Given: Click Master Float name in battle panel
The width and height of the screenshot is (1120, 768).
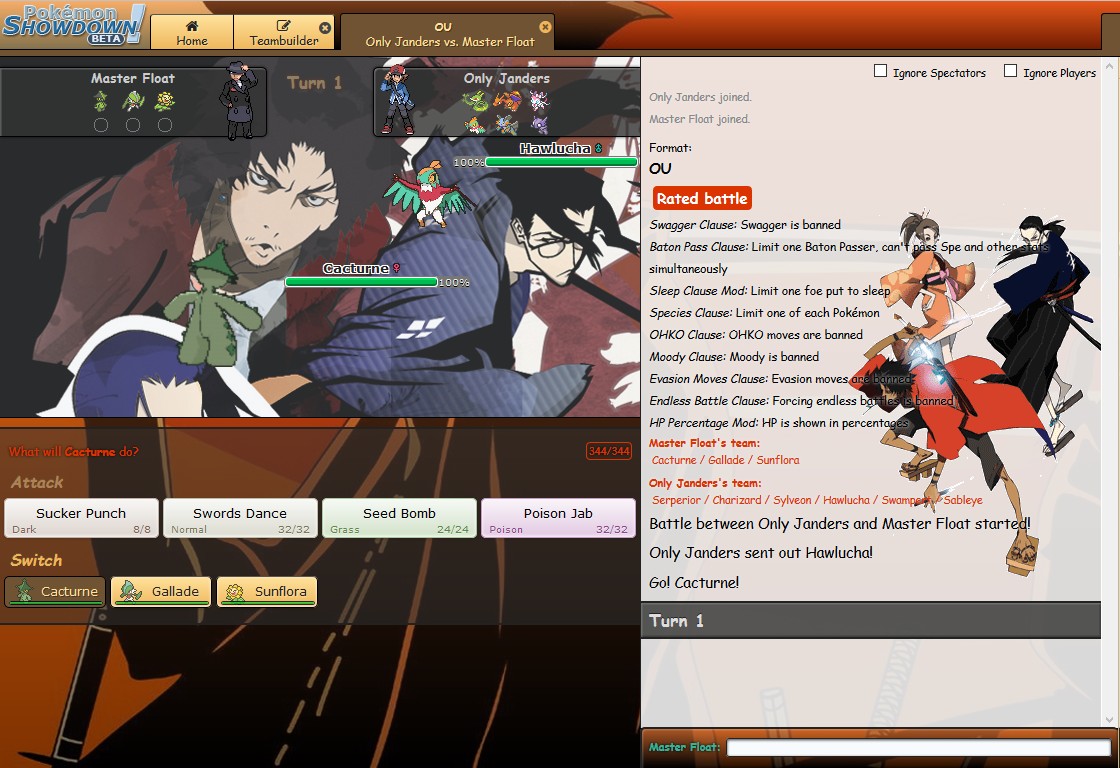Looking at the screenshot, I should coord(132,79).
